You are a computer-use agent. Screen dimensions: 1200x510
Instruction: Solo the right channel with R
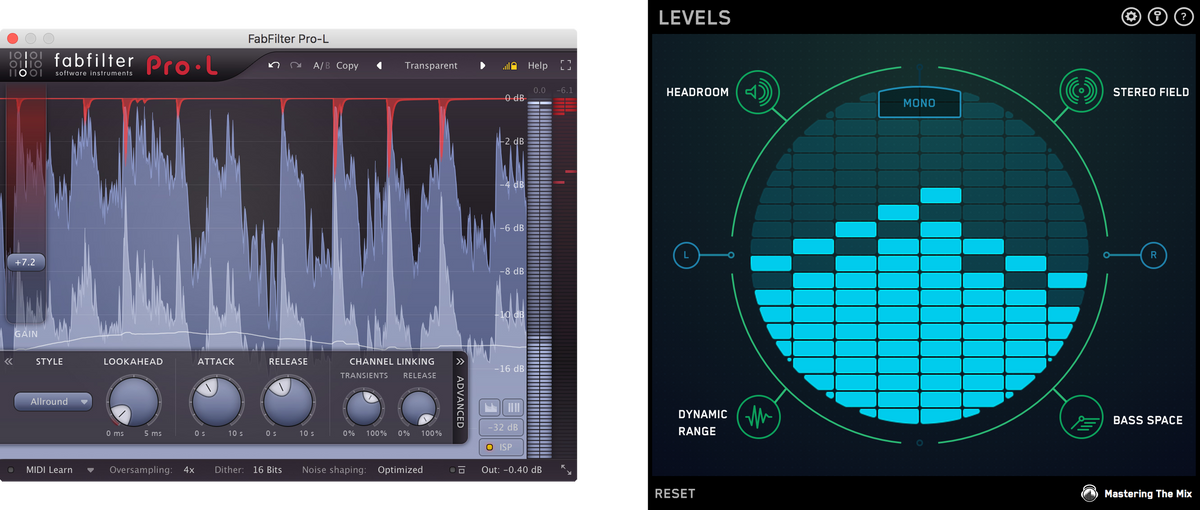tap(1153, 255)
